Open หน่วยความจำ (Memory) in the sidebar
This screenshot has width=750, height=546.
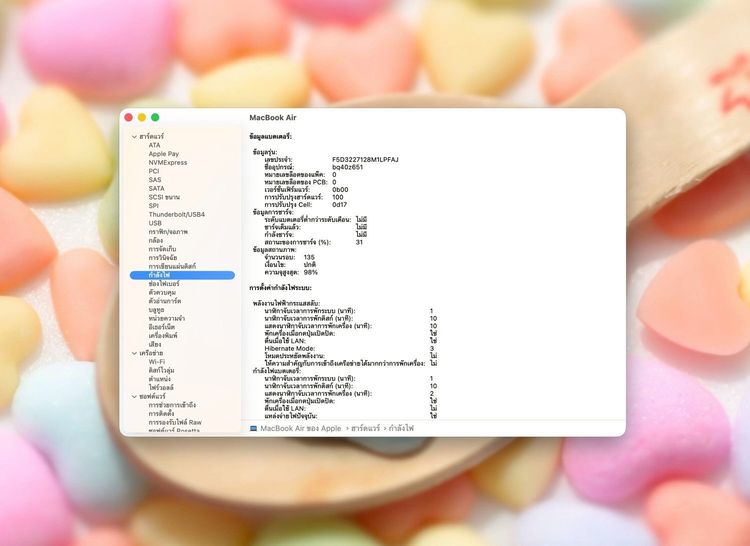pos(166,318)
